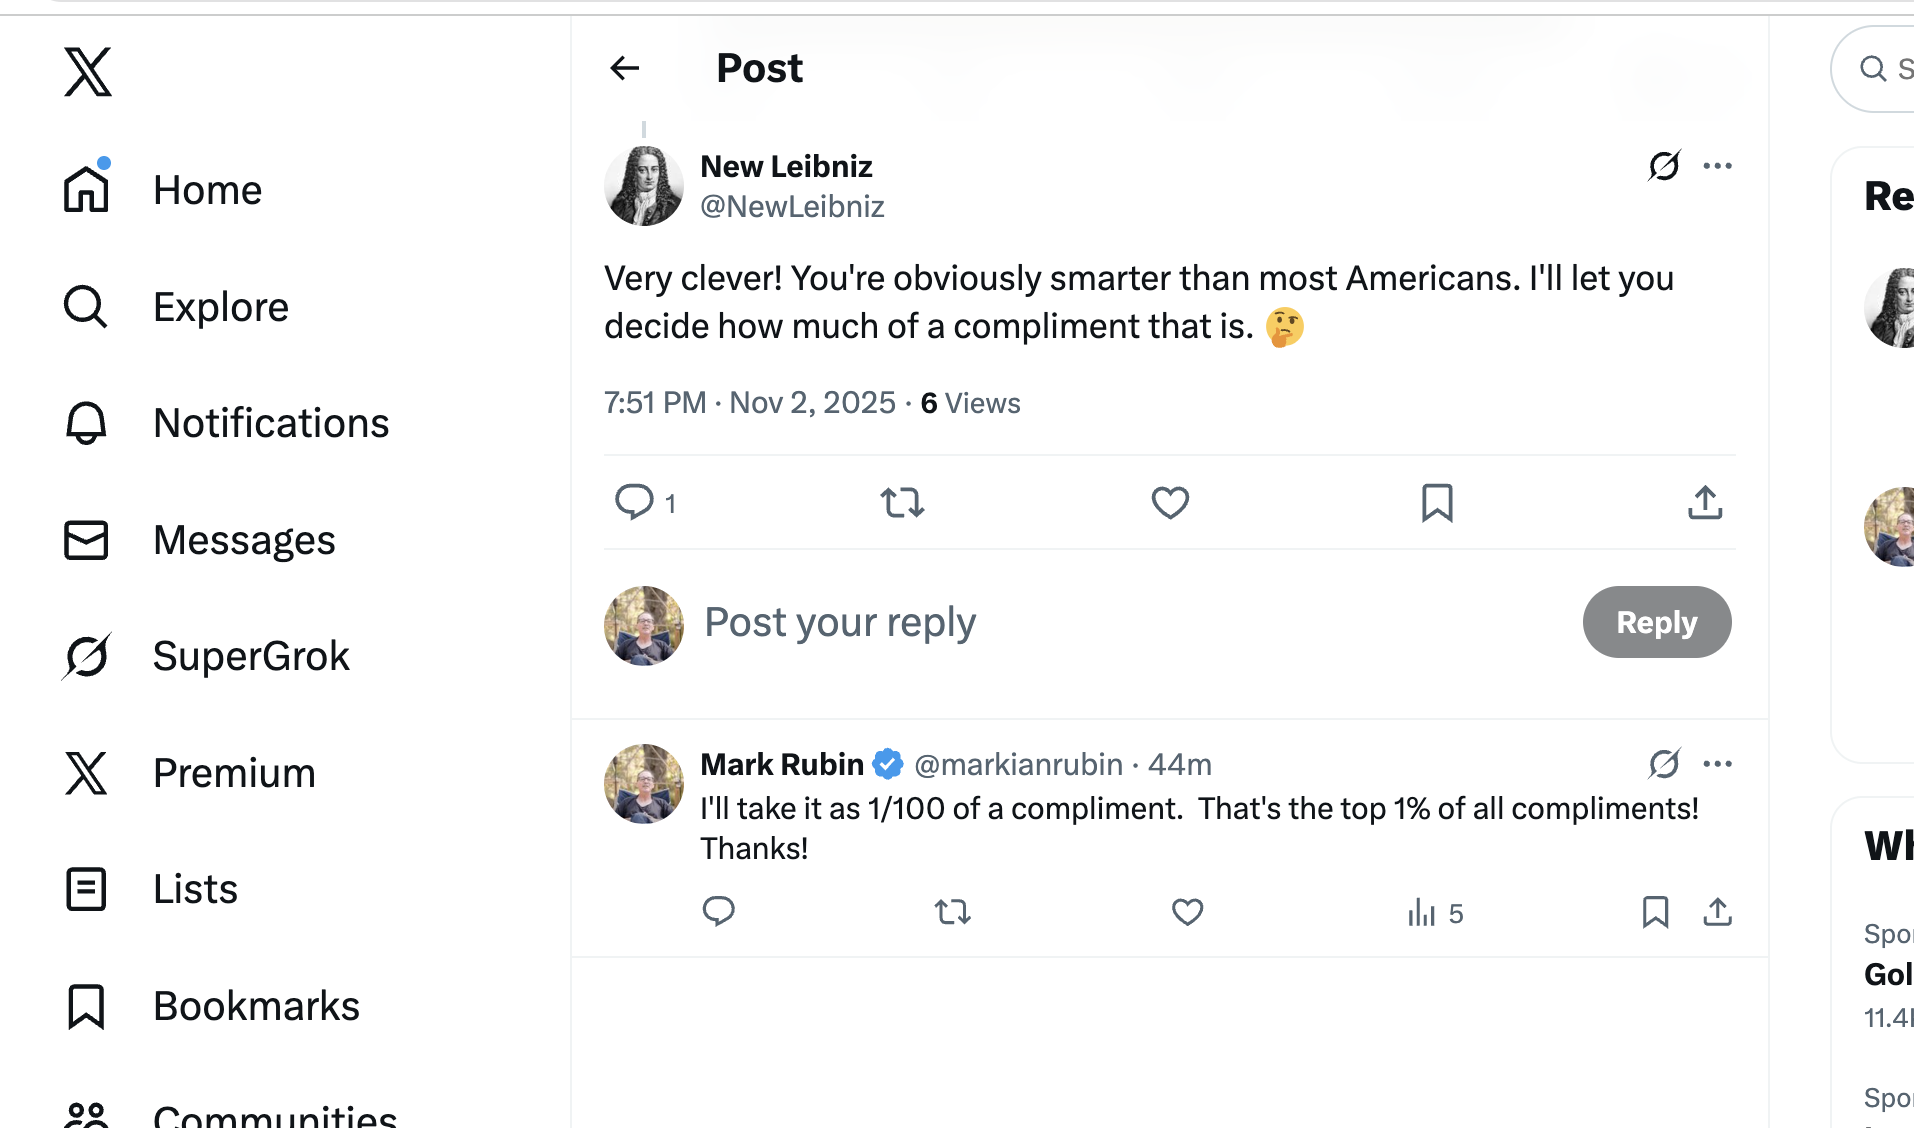This screenshot has height=1128, width=1914.
Task: Share Mark Rubin's reply via upload icon
Action: (x=1717, y=912)
